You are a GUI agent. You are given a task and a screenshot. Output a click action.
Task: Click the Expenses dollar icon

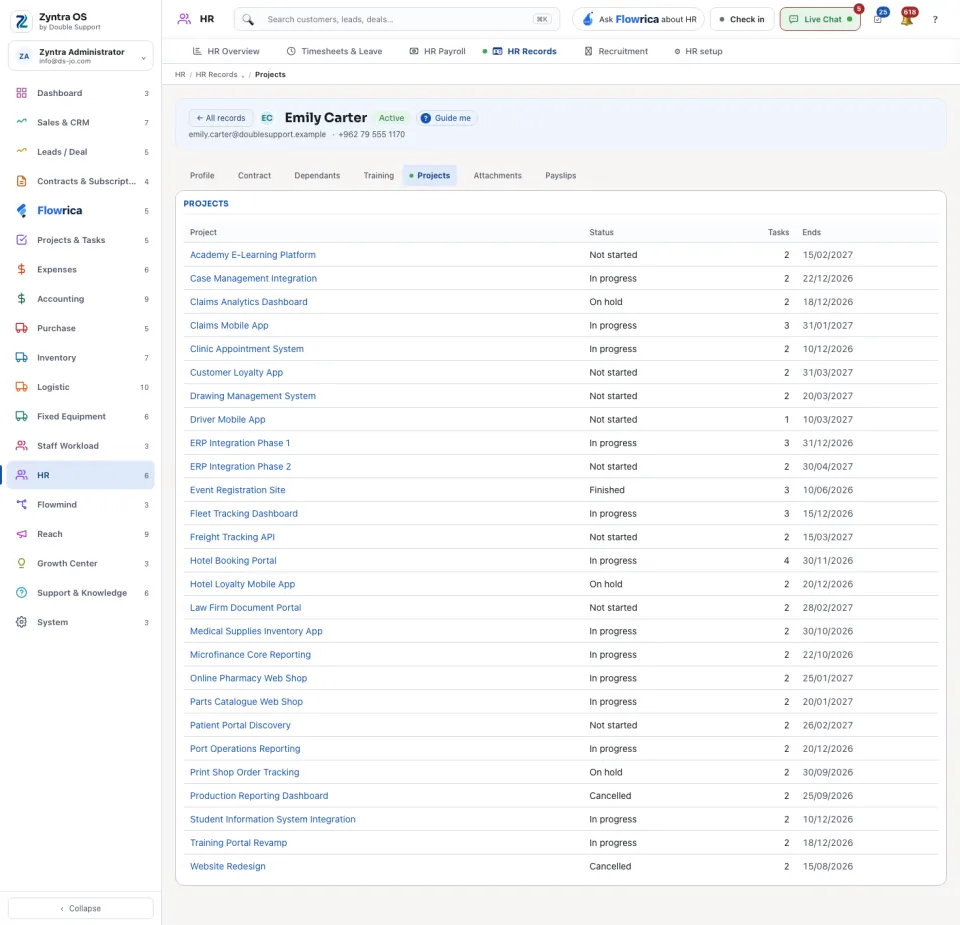(x=21, y=269)
